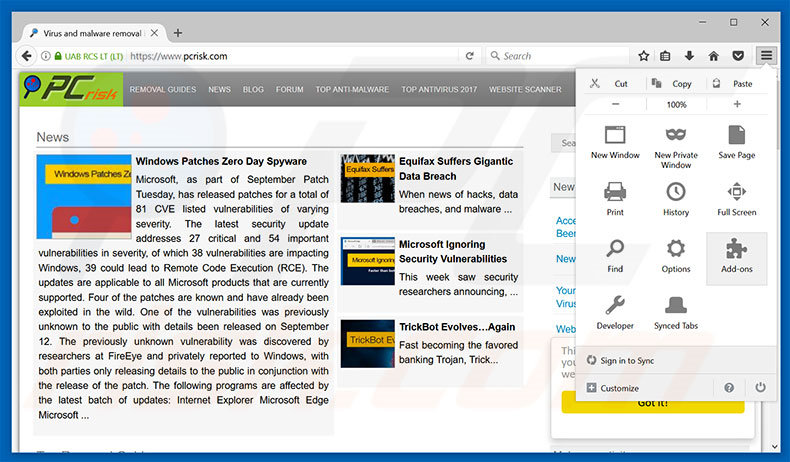Click the URL address bar

[x=292, y=56]
